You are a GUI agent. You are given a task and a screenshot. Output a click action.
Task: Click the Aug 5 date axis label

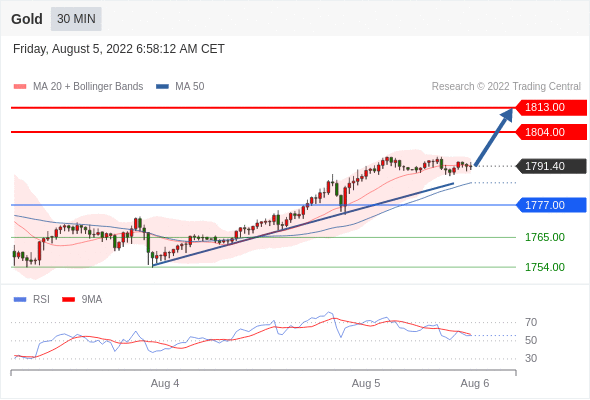click(366, 383)
